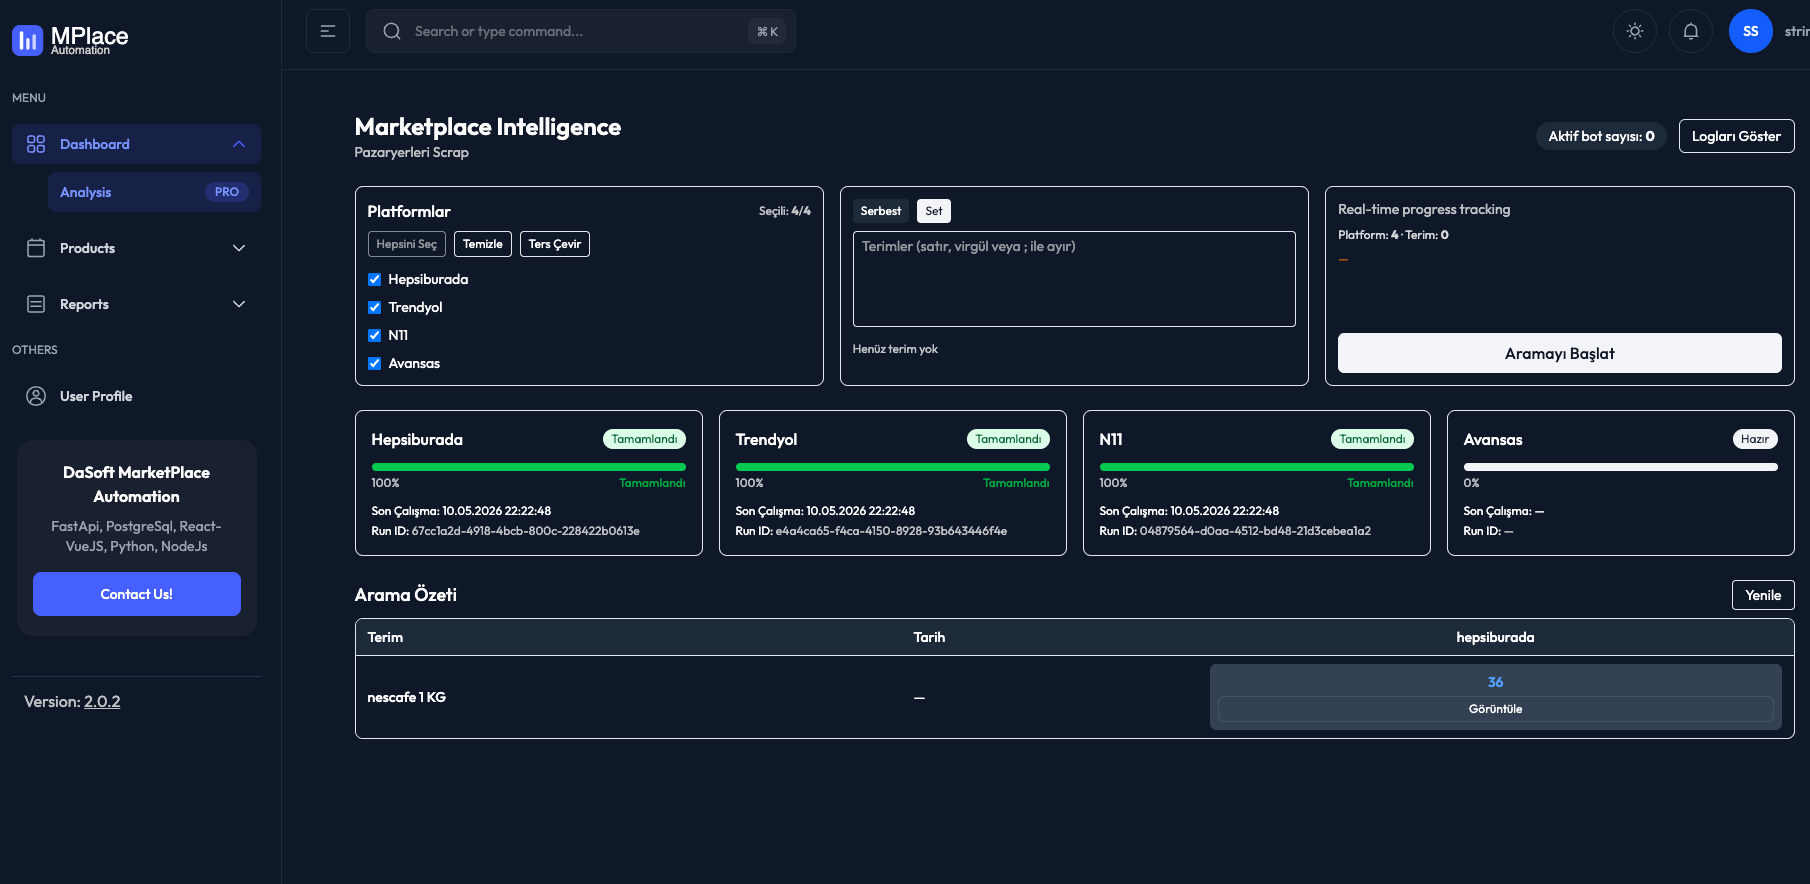Viewport: 1810px width, 884px height.
Task: Click the N11 Tamamlandı status badge
Action: tap(1372, 439)
